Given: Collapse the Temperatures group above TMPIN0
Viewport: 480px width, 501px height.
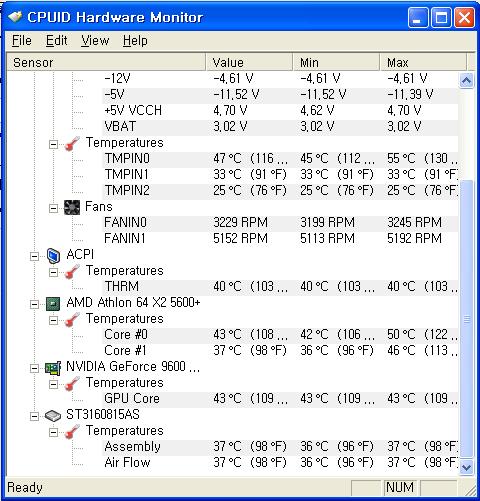Looking at the screenshot, I should [53, 144].
